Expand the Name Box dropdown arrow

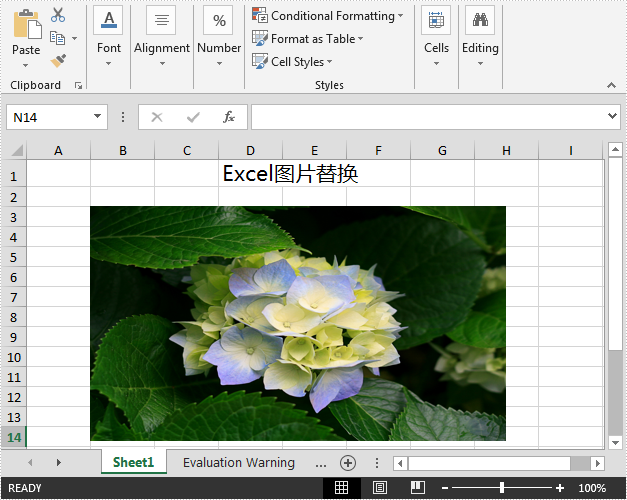coord(97,117)
